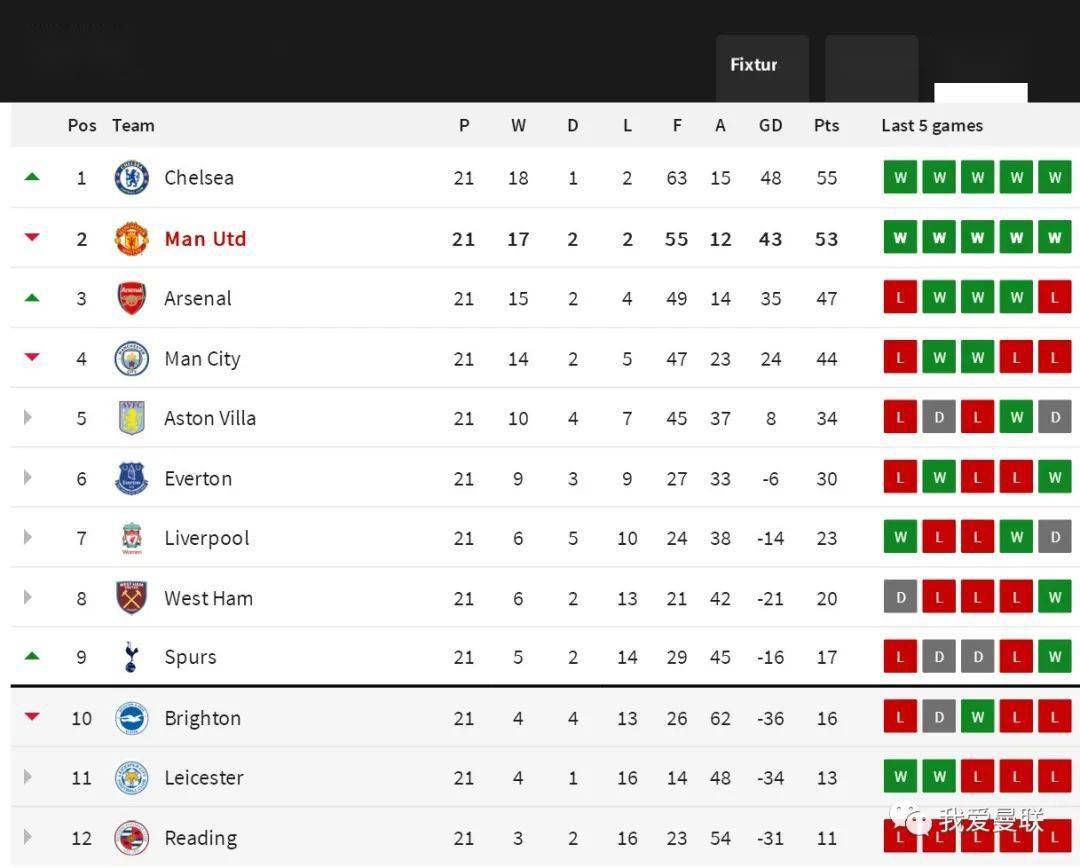Screen dimensions: 1080x868
Task: Click Arsenal's first red loss badge
Action: click(900, 297)
